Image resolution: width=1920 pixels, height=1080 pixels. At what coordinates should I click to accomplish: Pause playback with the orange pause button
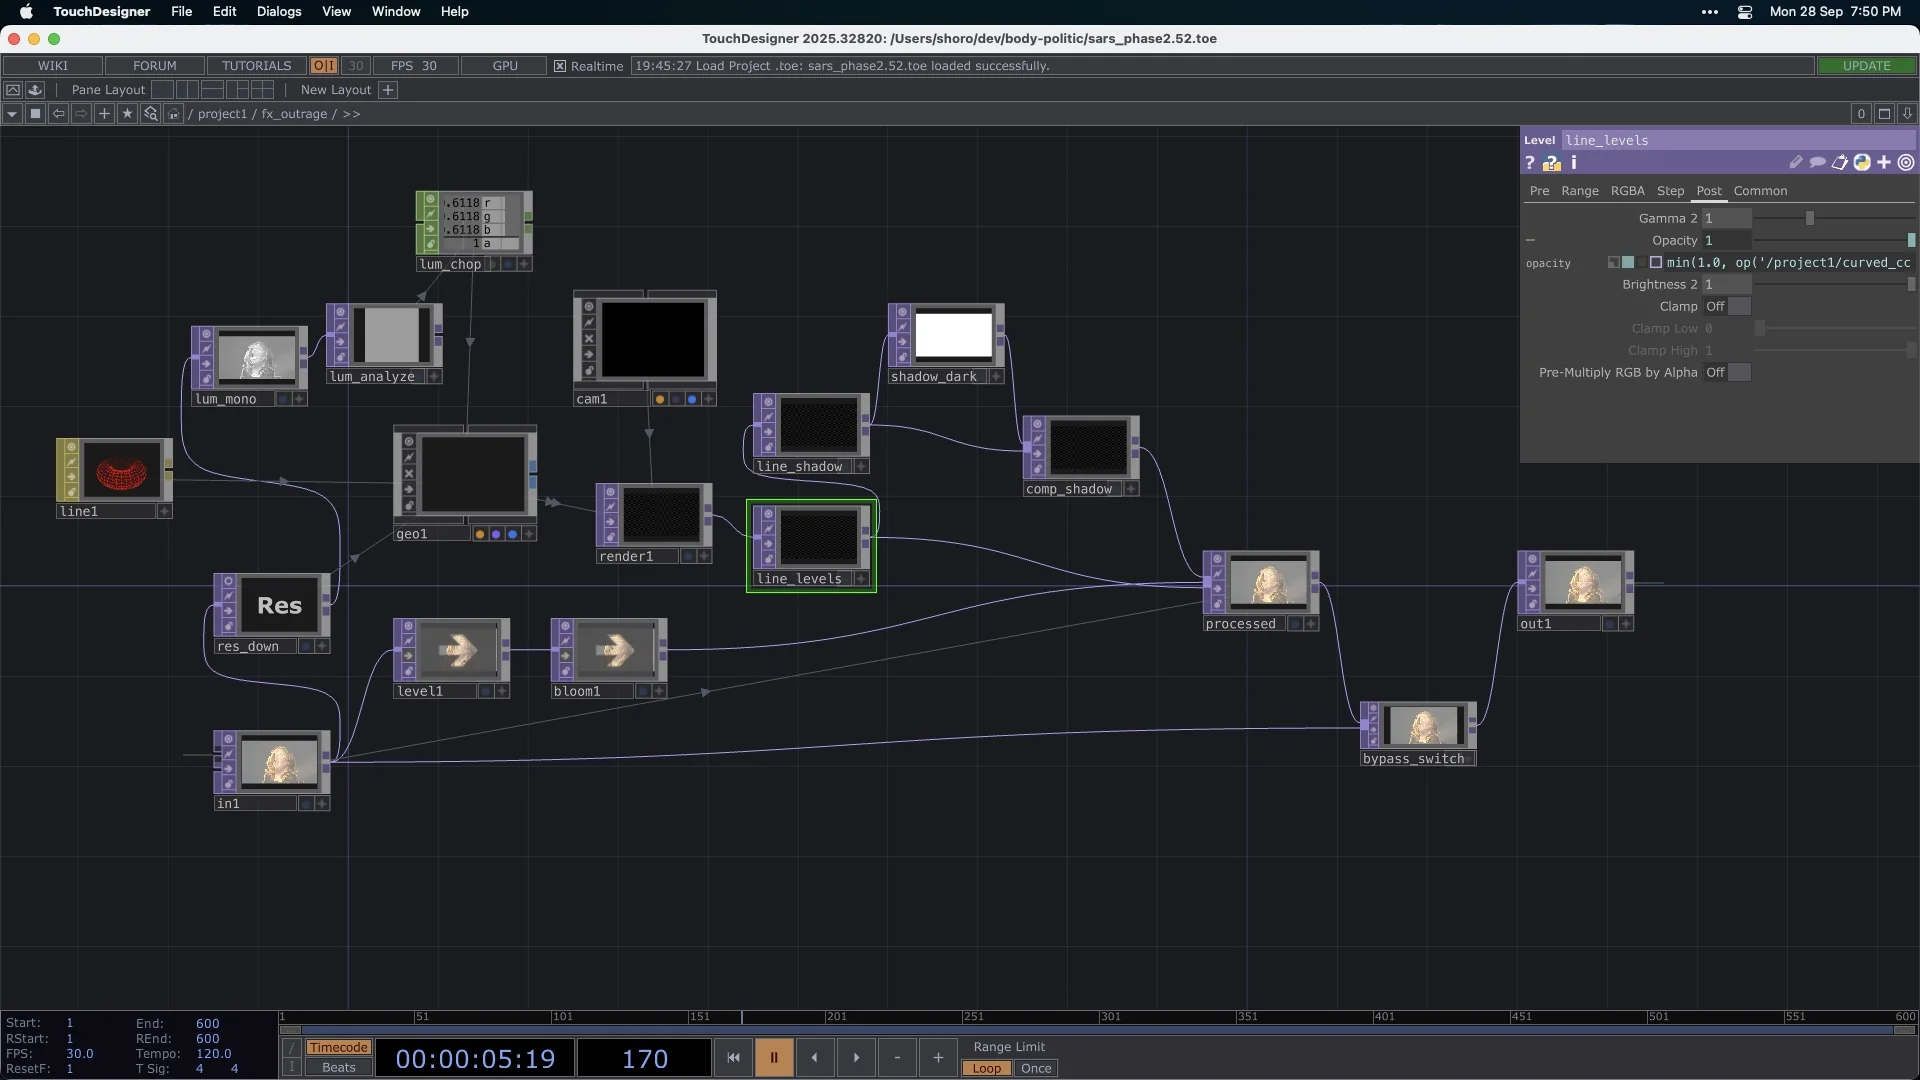pyautogui.click(x=773, y=1058)
